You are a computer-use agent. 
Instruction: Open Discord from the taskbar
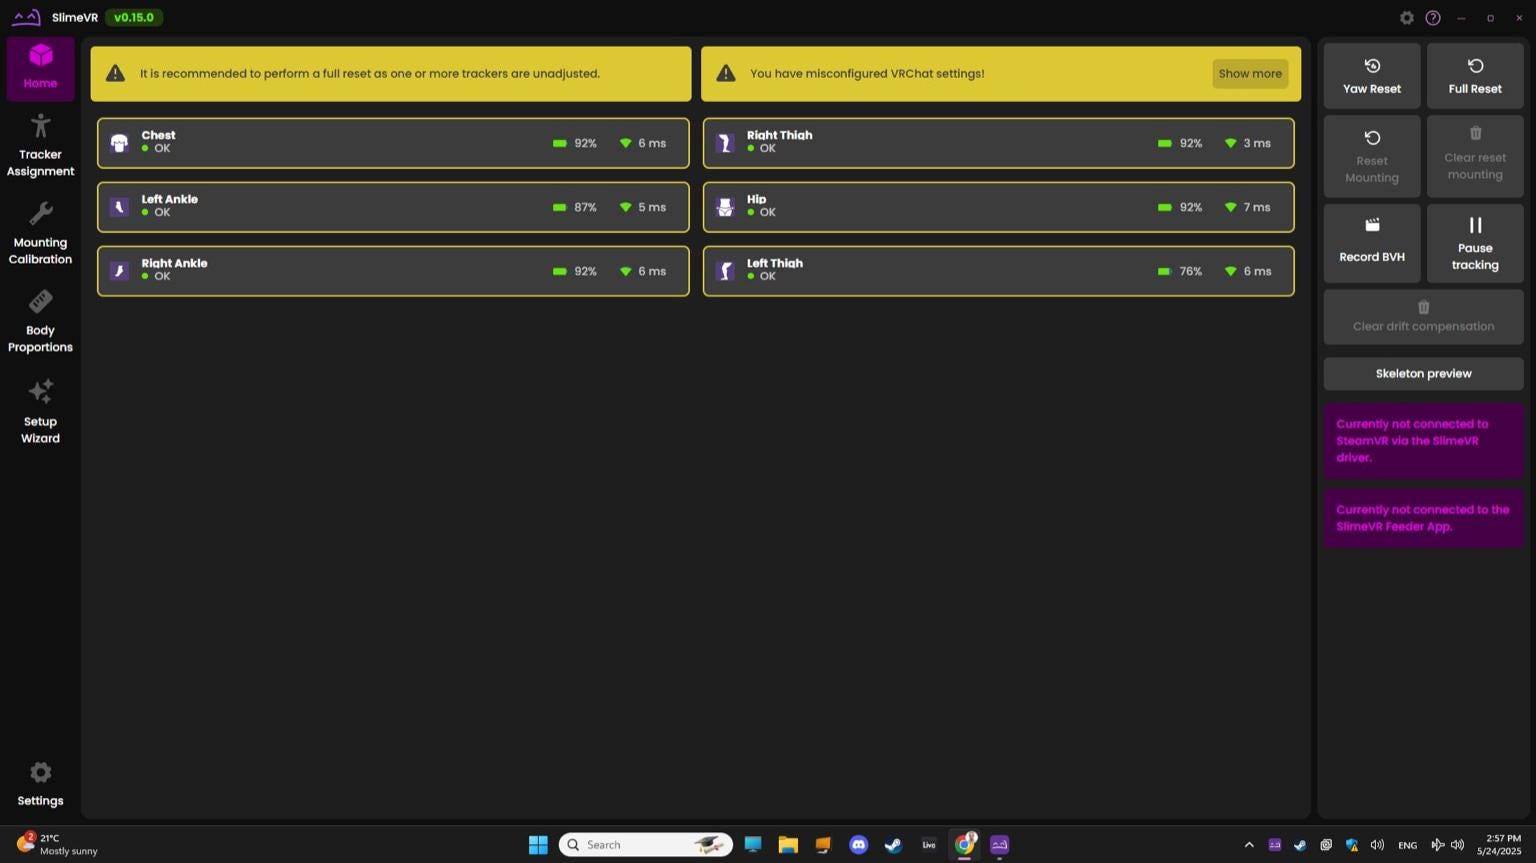[x=858, y=845]
